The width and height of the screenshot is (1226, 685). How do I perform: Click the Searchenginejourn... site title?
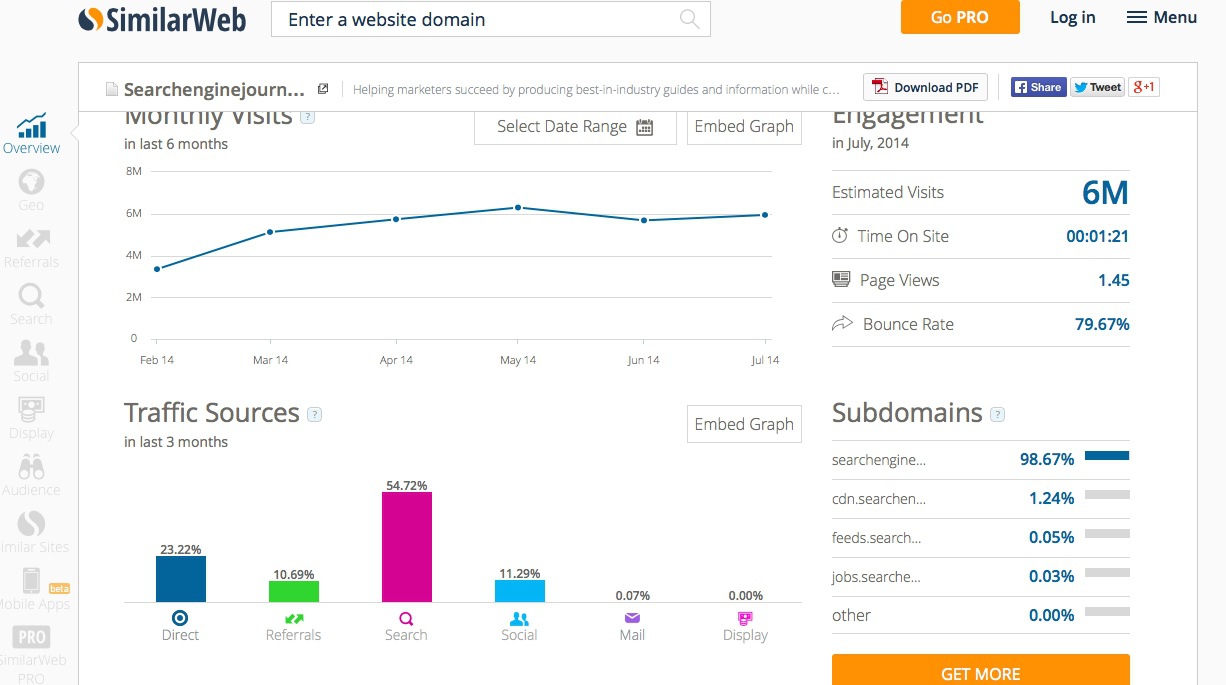(215, 89)
